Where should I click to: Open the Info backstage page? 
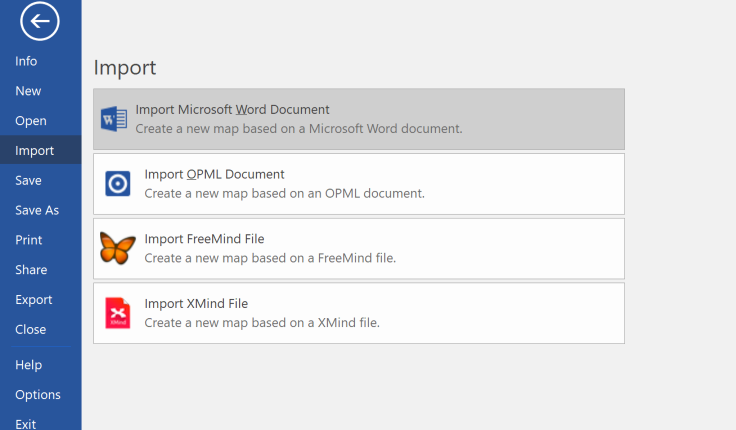(26, 61)
